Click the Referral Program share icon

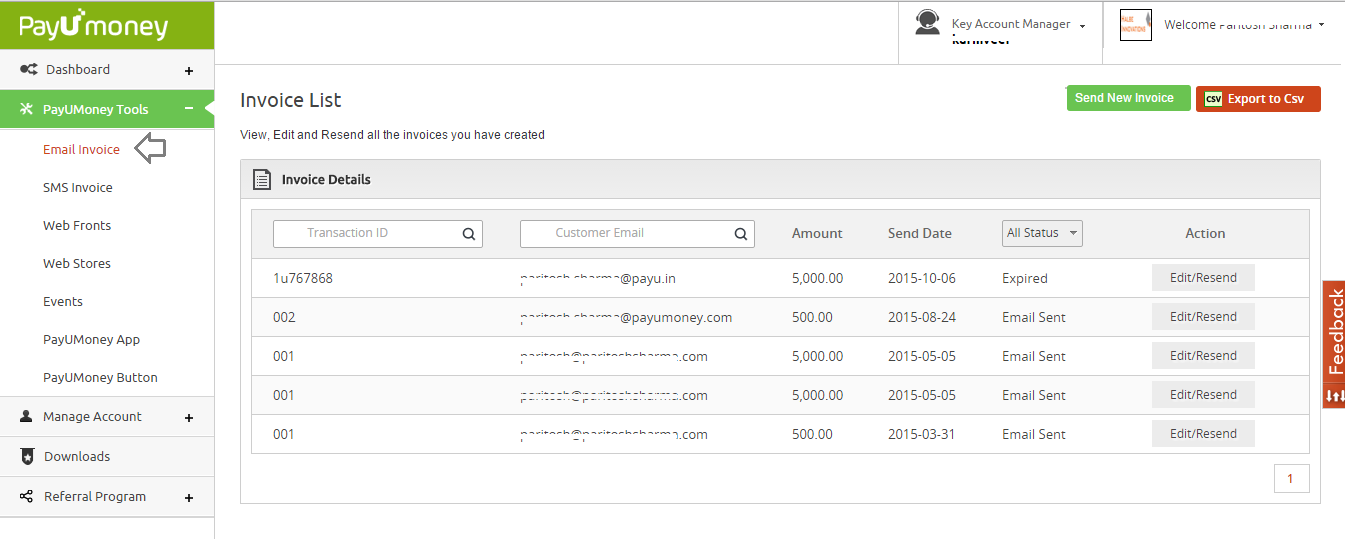pos(27,496)
